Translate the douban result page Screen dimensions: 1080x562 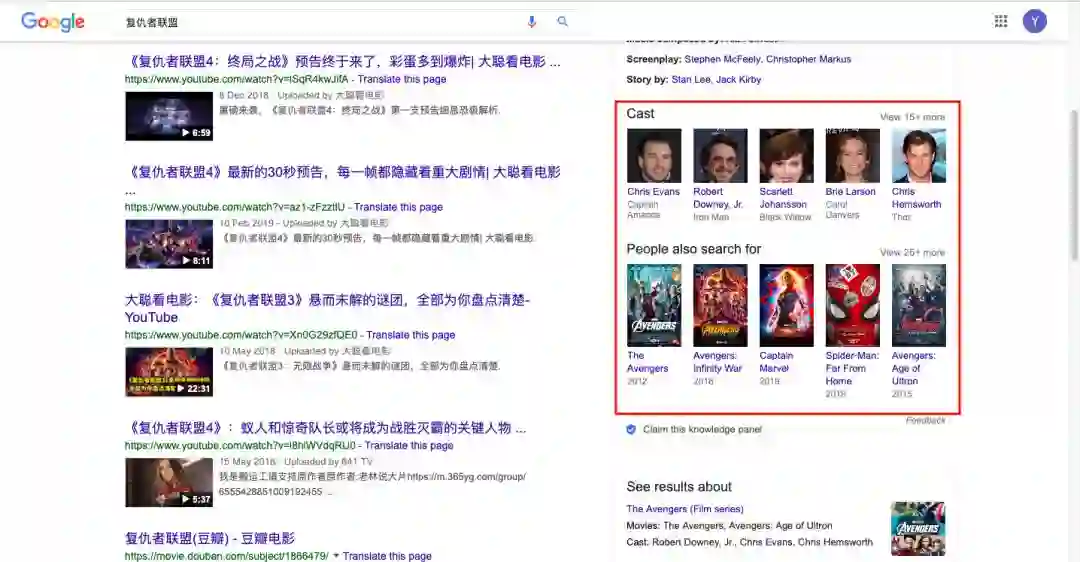coord(387,556)
